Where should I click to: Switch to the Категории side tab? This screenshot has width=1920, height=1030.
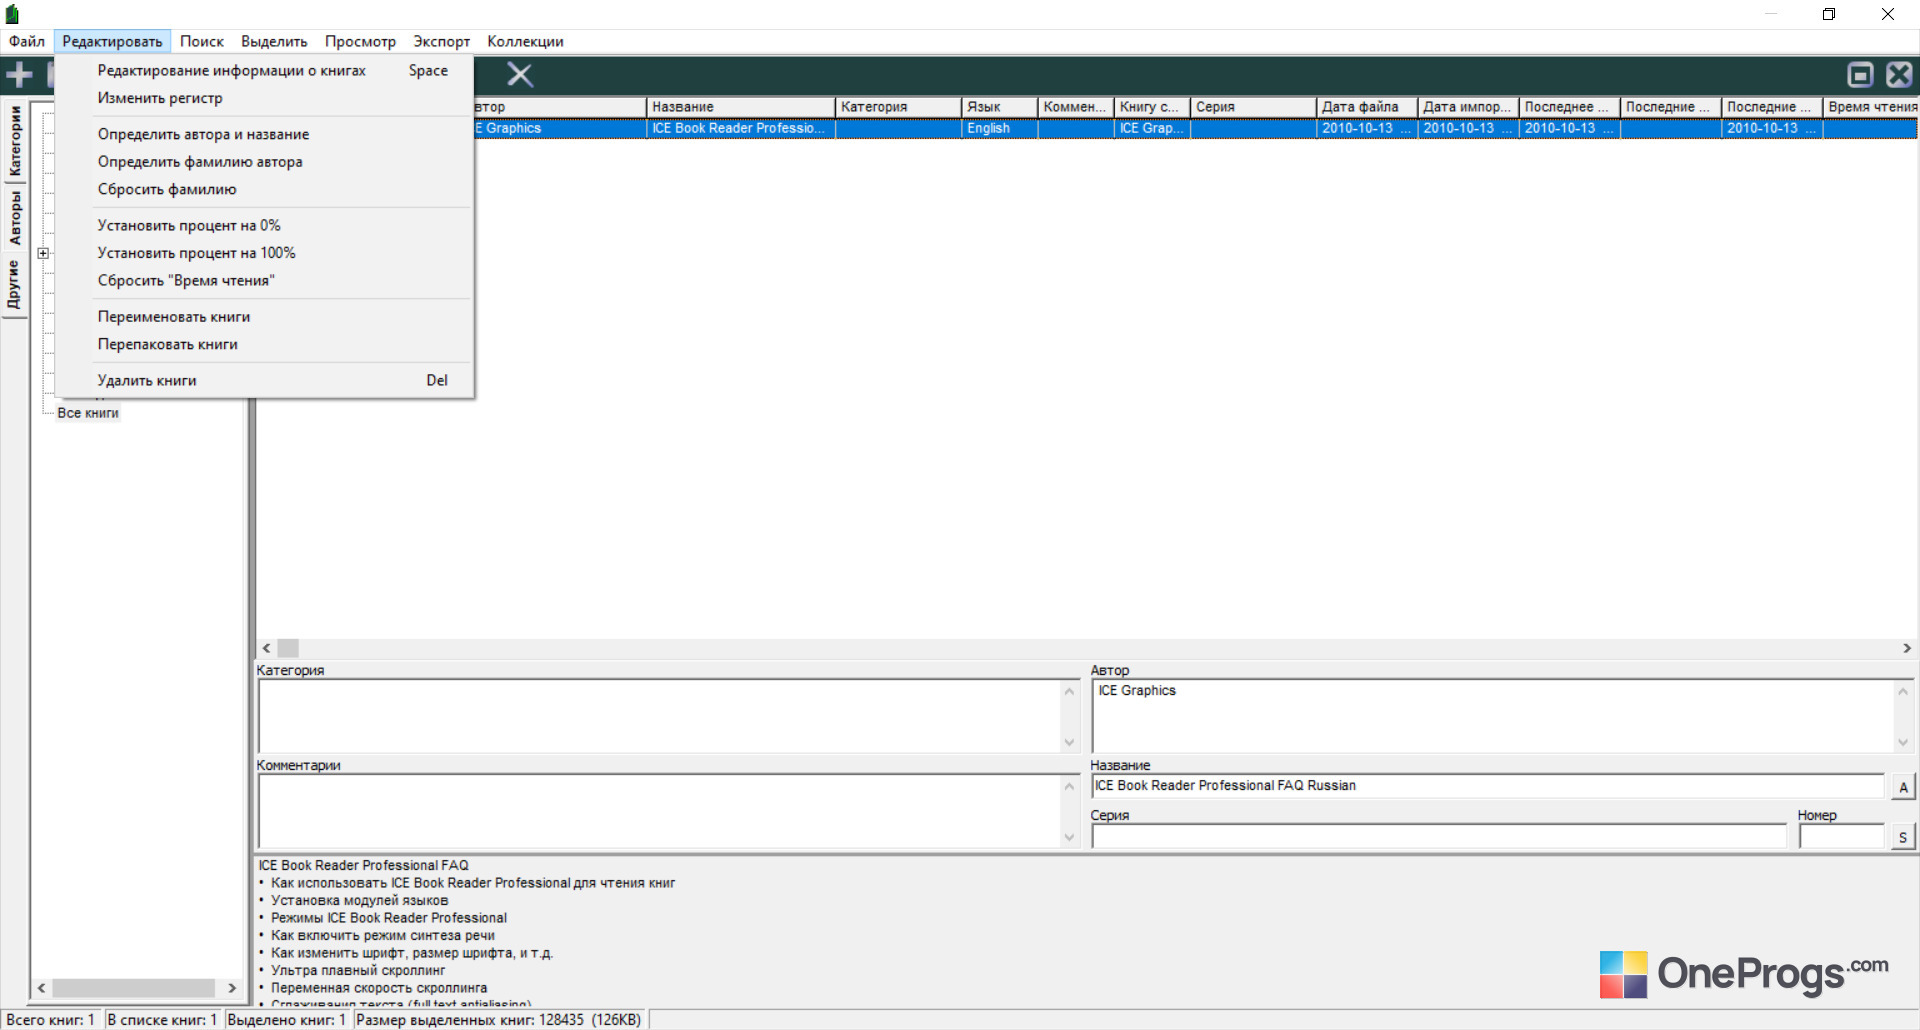pyautogui.click(x=15, y=141)
